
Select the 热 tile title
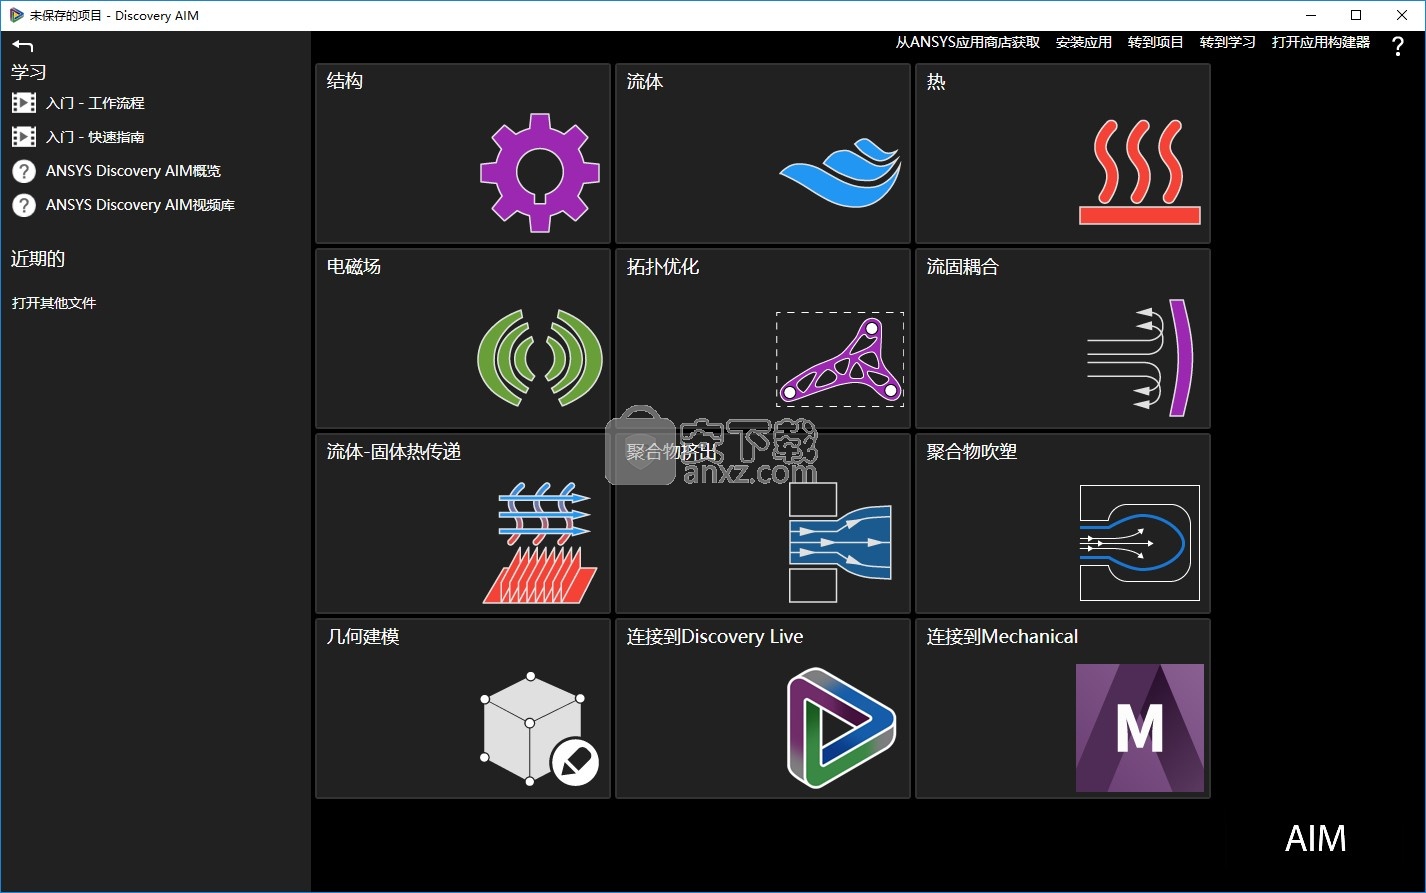coord(936,82)
